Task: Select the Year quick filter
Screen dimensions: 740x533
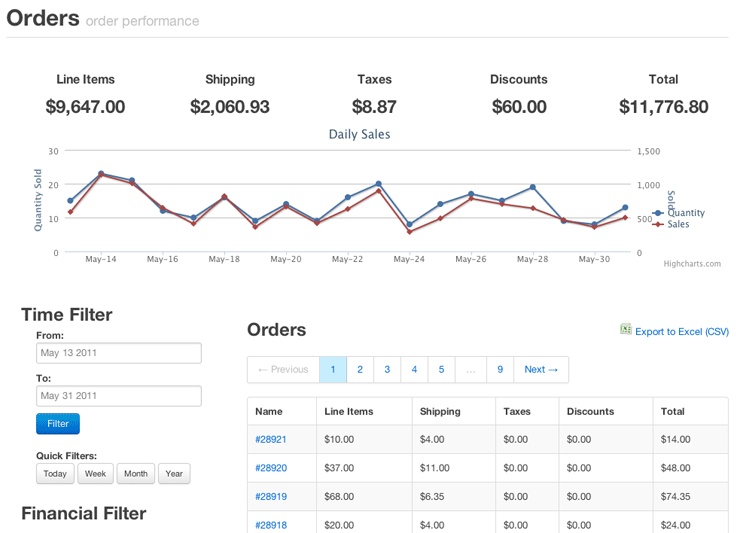Action: 174,474
